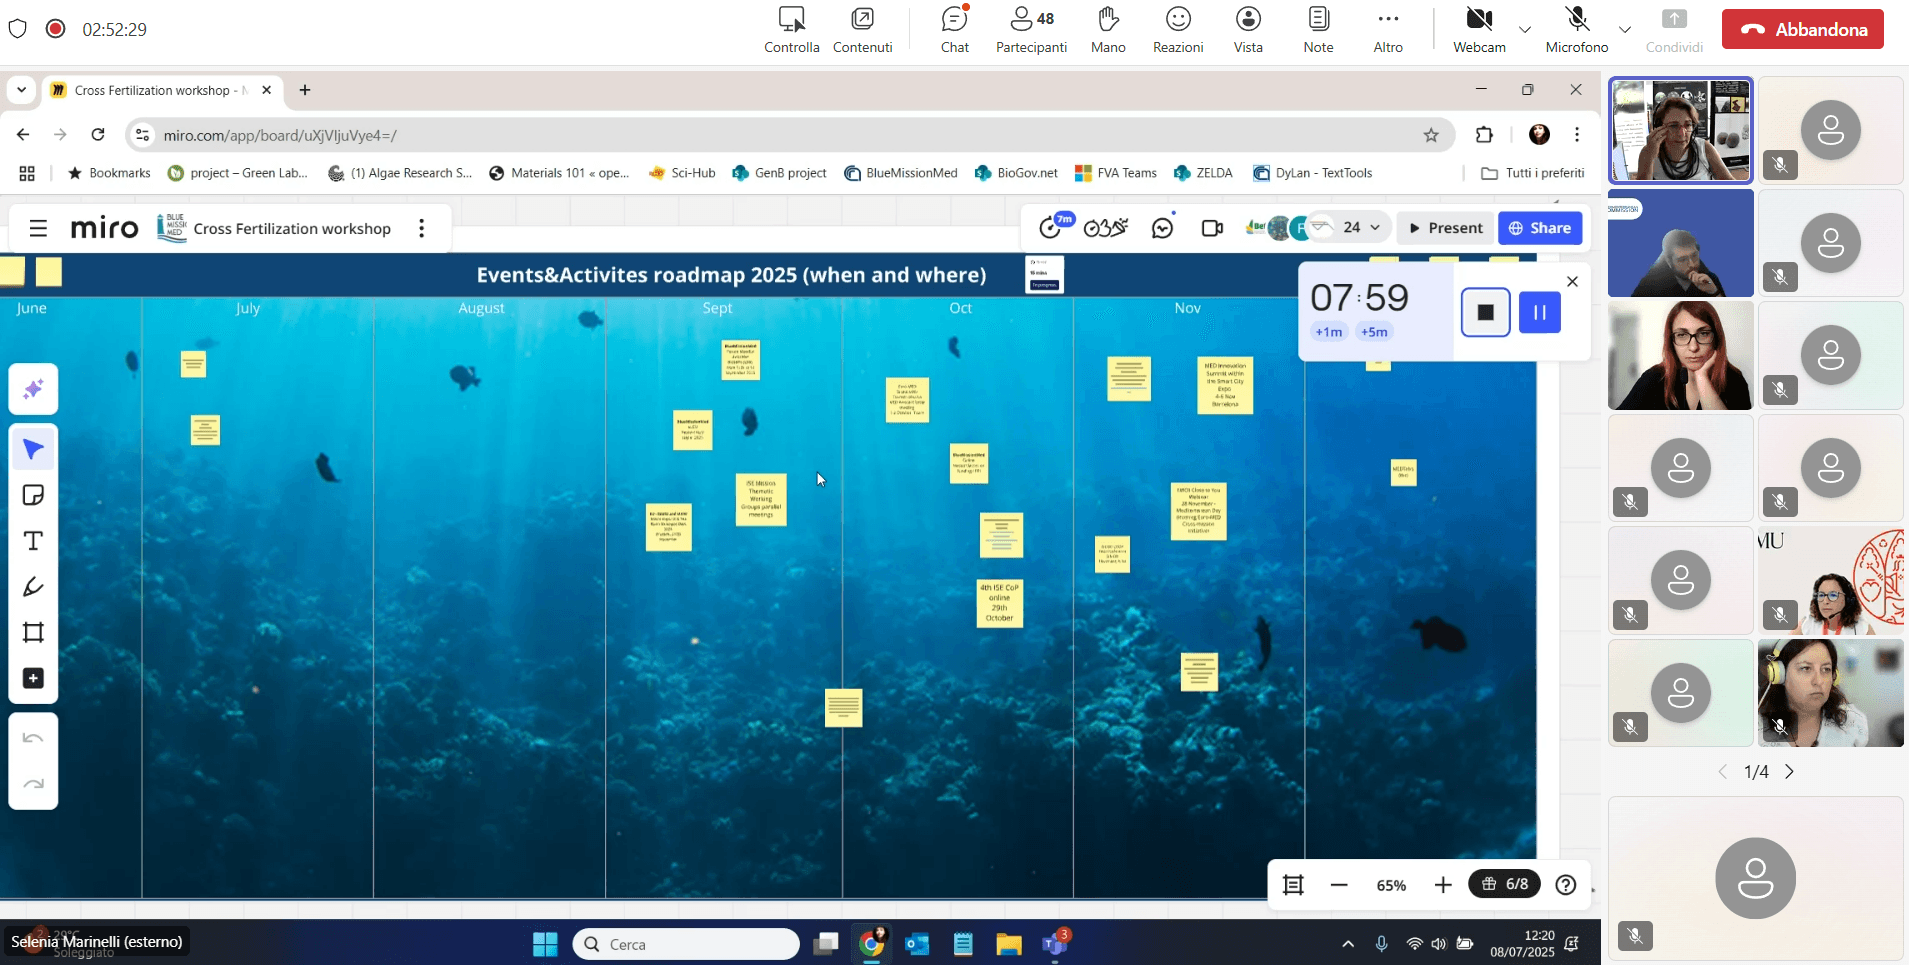Stop the Miro timer
Image resolution: width=1909 pixels, height=965 pixels.
pos(1486,312)
